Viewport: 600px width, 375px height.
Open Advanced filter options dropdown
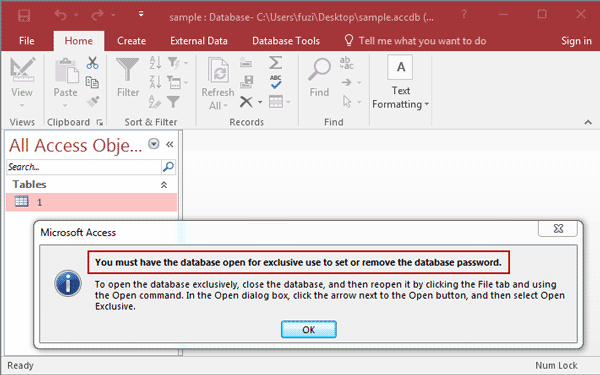click(178, 82)
